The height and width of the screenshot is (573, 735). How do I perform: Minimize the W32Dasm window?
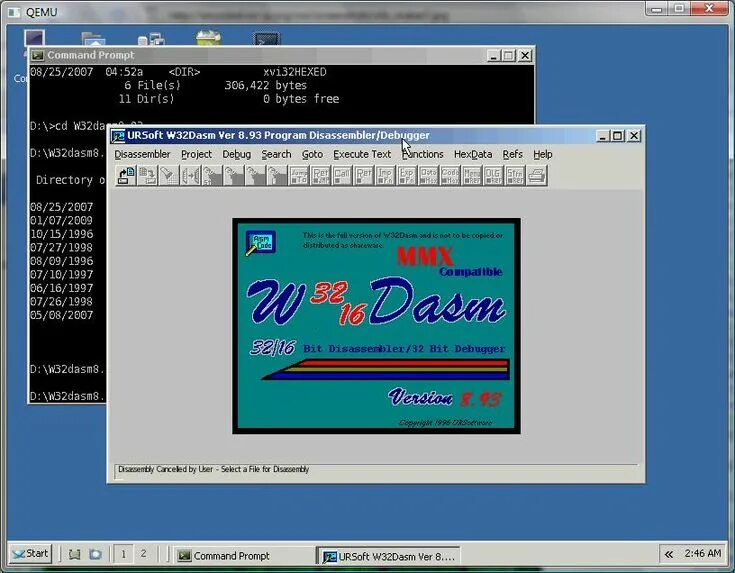[603, 136]
